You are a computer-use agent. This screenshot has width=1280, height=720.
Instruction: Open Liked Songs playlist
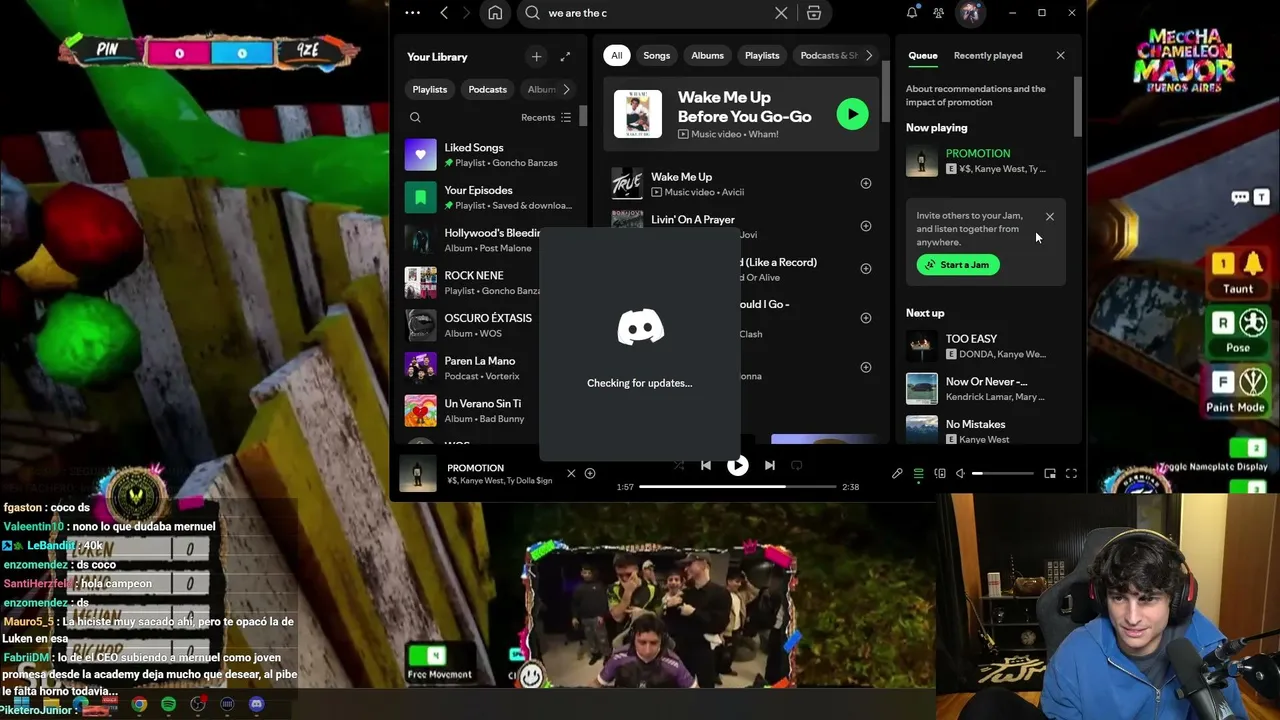coord(491,155)
